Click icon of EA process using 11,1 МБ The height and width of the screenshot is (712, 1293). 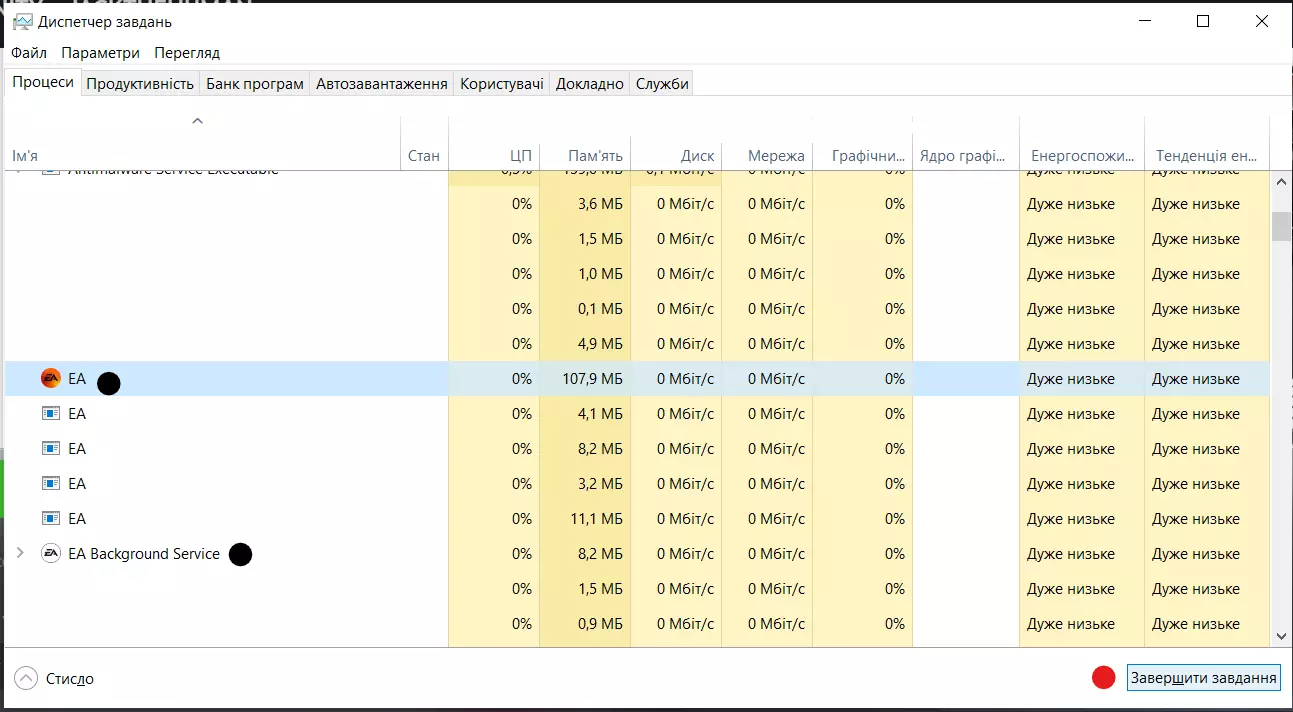tap(50, 519)
